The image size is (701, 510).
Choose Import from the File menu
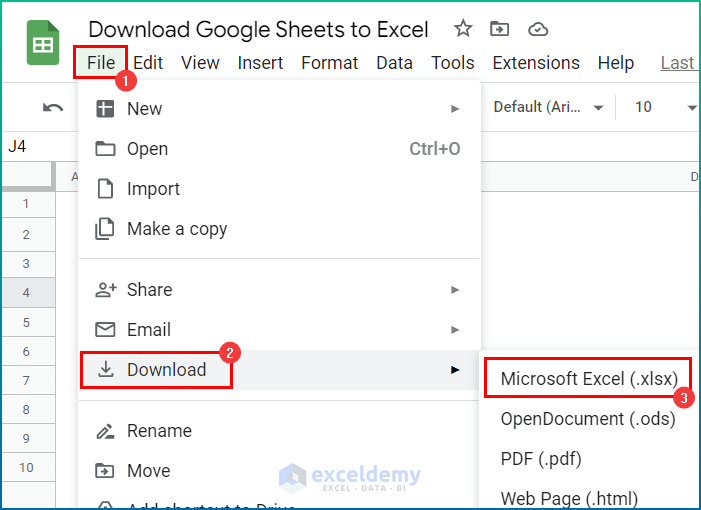[x=279, y=189]
